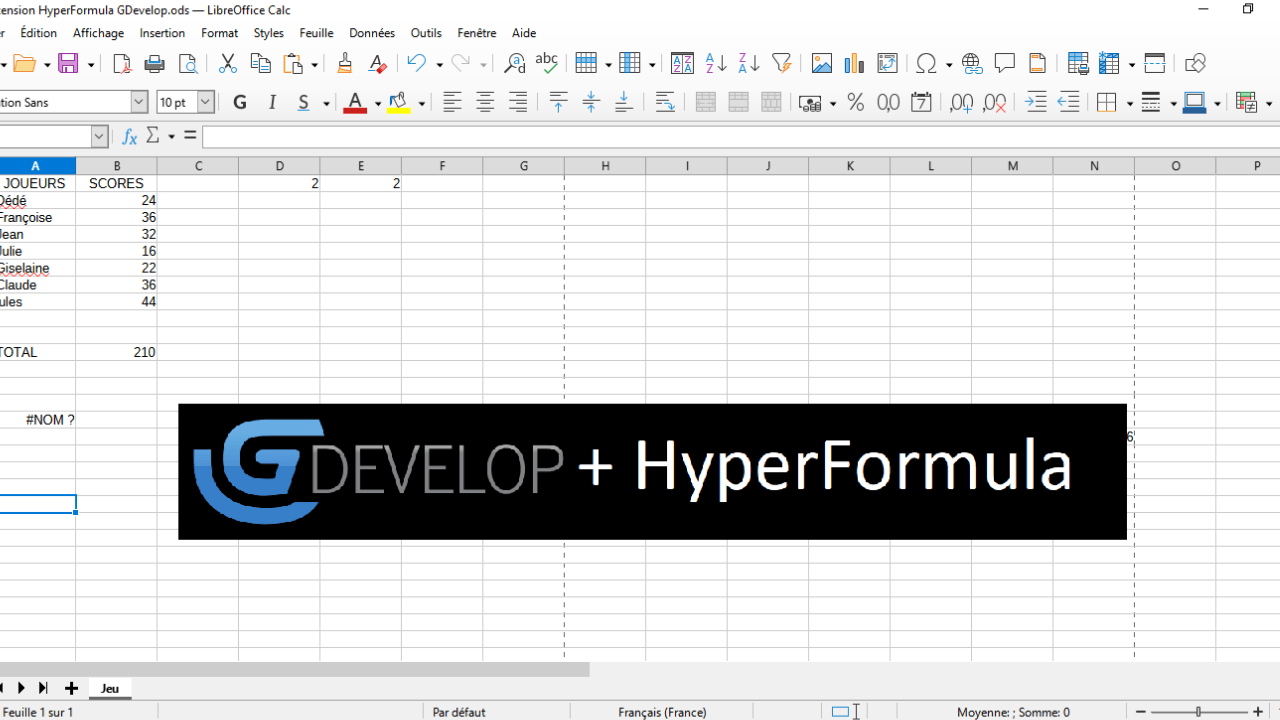Image resolution: width=1280 pixels, height=720 pixels.
Task: Click the Insert Chart icon
Action: (853, 63)
